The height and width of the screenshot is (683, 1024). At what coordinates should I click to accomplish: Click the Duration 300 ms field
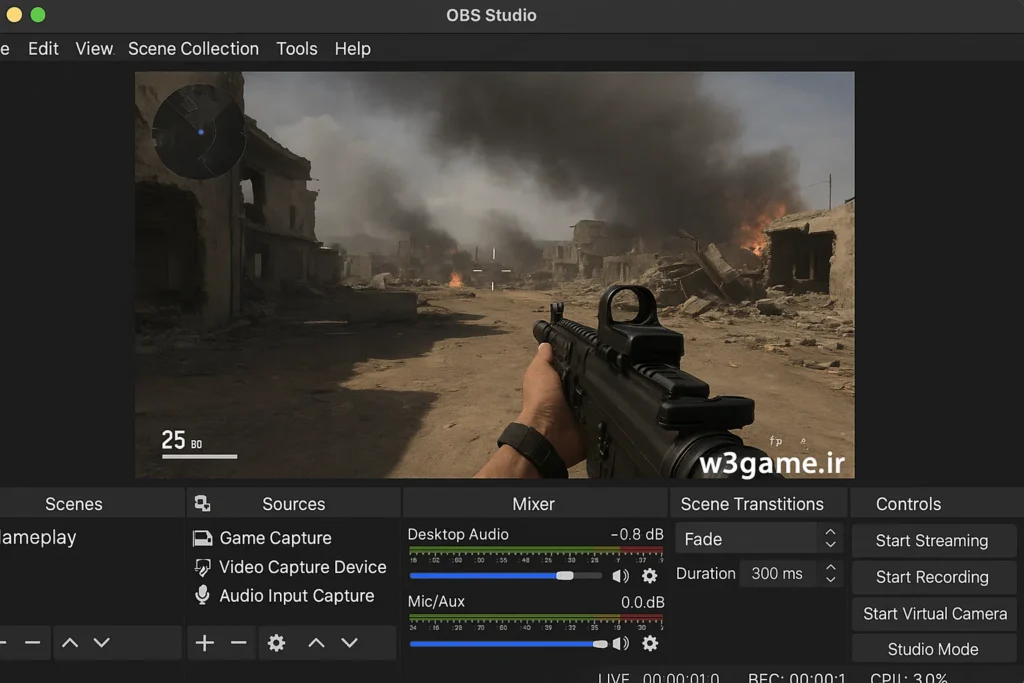coord(780,573)
